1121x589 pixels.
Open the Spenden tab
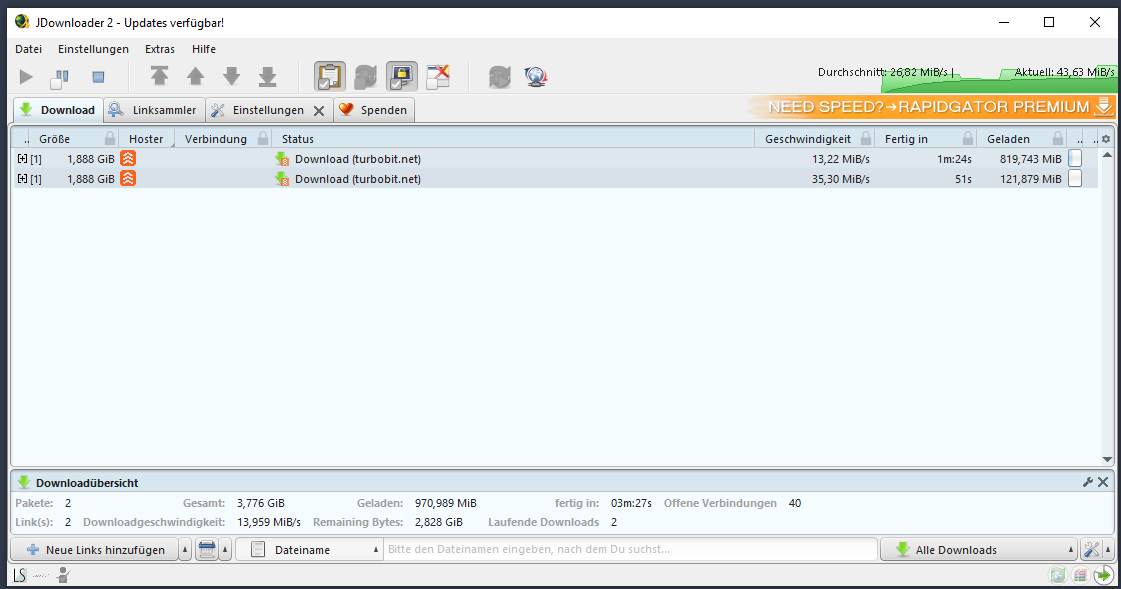(374, 110)
